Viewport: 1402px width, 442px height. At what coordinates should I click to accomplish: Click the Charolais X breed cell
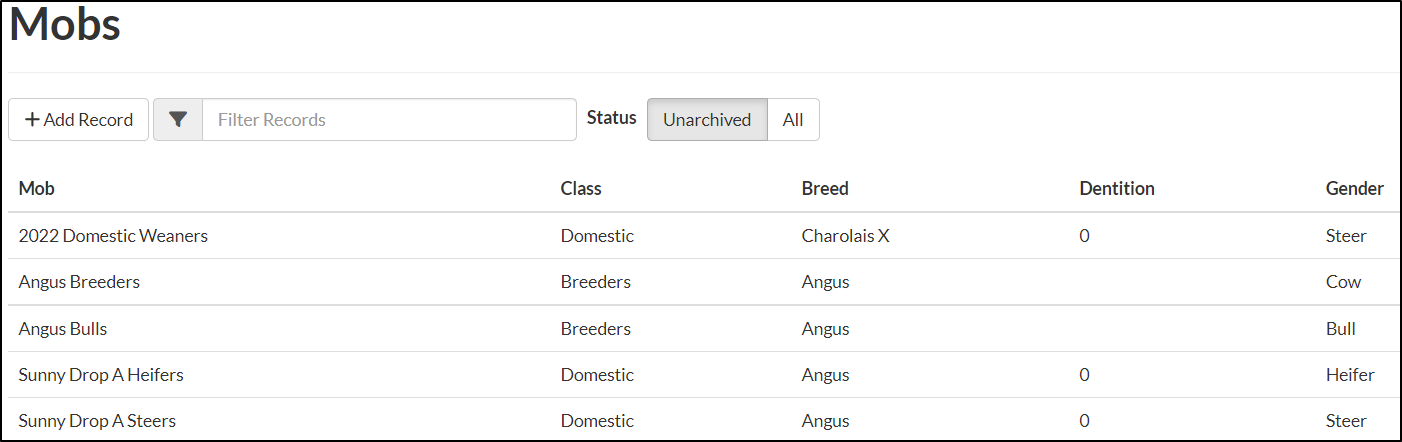[x=845, y=236]
